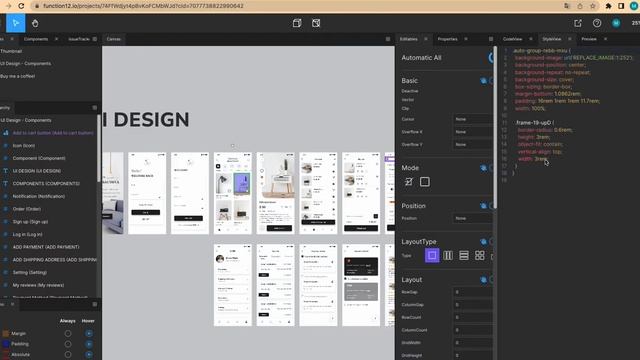Choose the rows LayoutType icon
The width and height of the screenshot is (640, 360).
(464, 256)
